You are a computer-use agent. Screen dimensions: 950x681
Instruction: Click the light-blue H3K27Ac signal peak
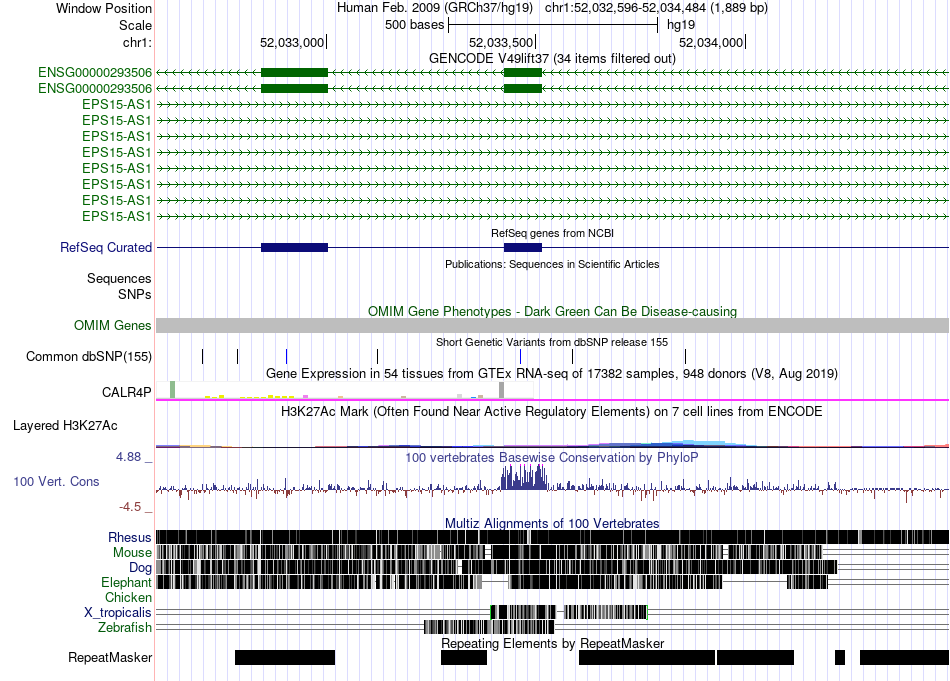pos(697,443)
